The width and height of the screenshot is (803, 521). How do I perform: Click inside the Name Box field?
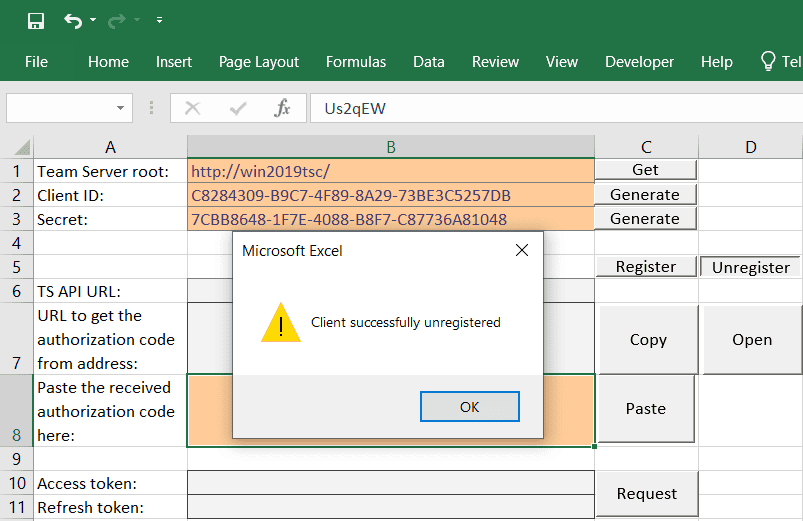(x=60, y=108)
